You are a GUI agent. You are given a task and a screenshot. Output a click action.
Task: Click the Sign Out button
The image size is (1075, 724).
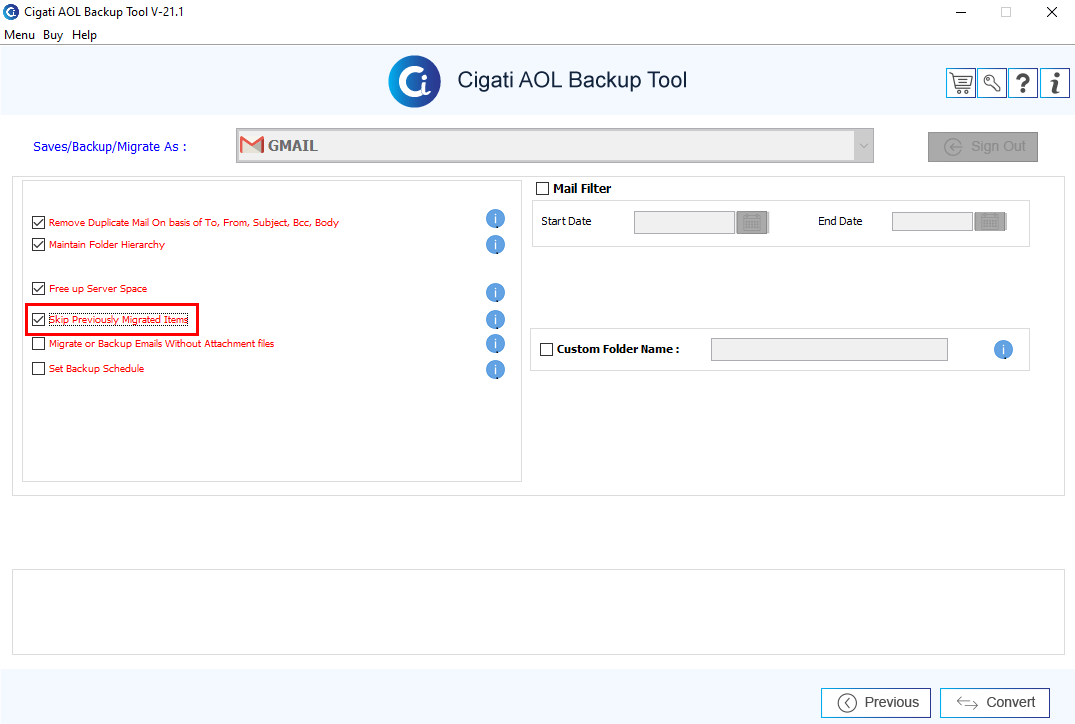[982, 147]
